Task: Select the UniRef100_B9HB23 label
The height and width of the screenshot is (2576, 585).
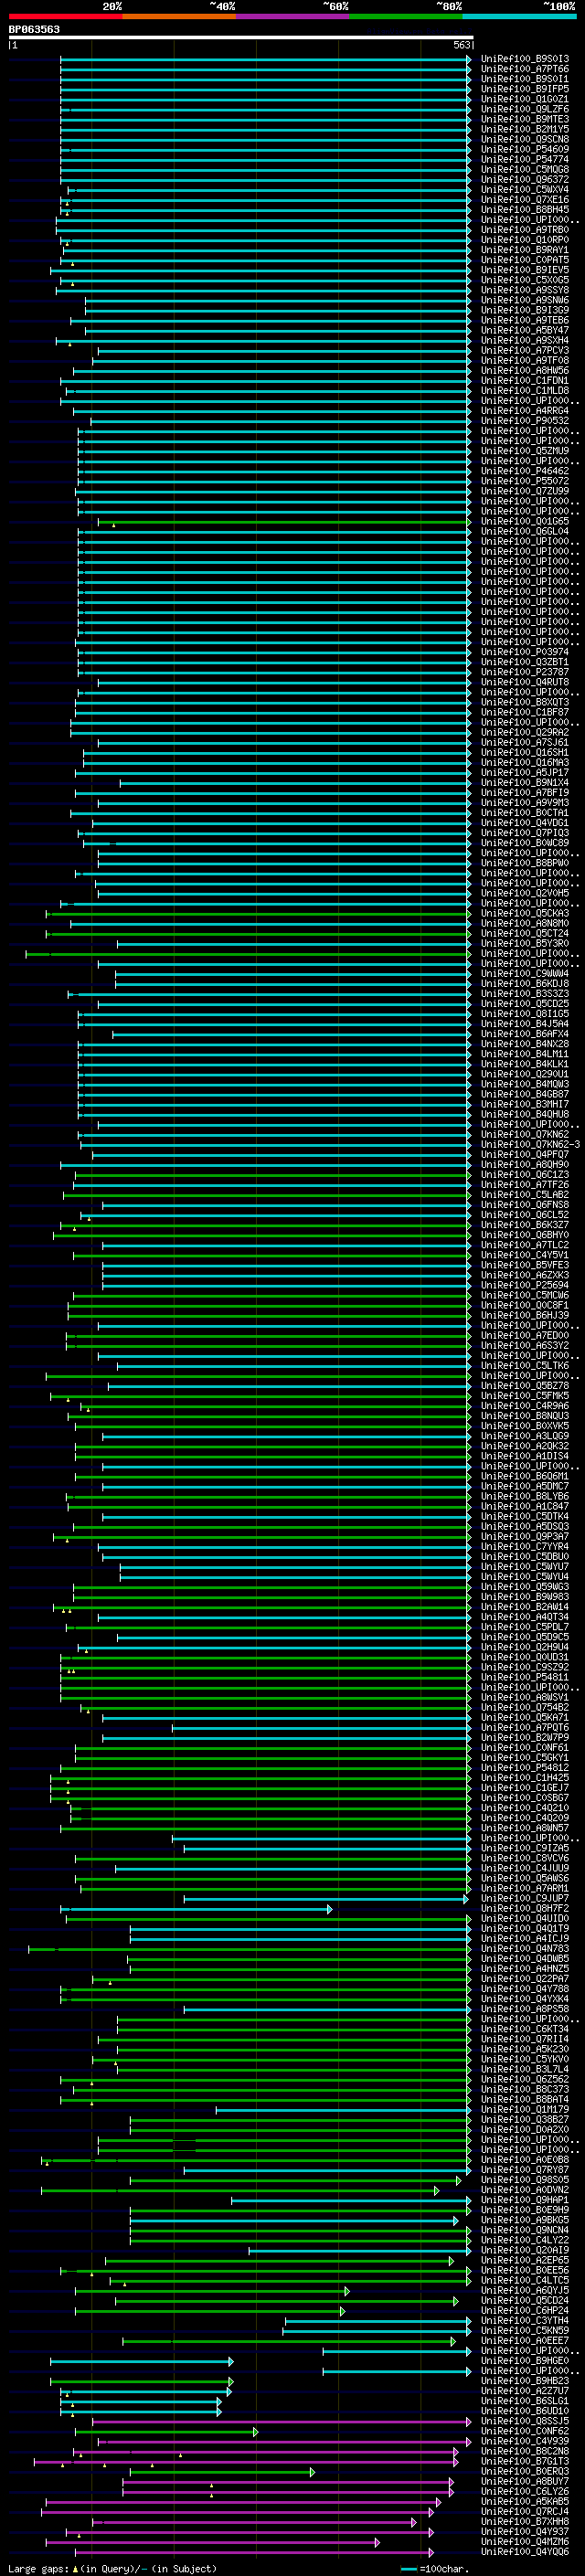Action: click(524, 2381)
